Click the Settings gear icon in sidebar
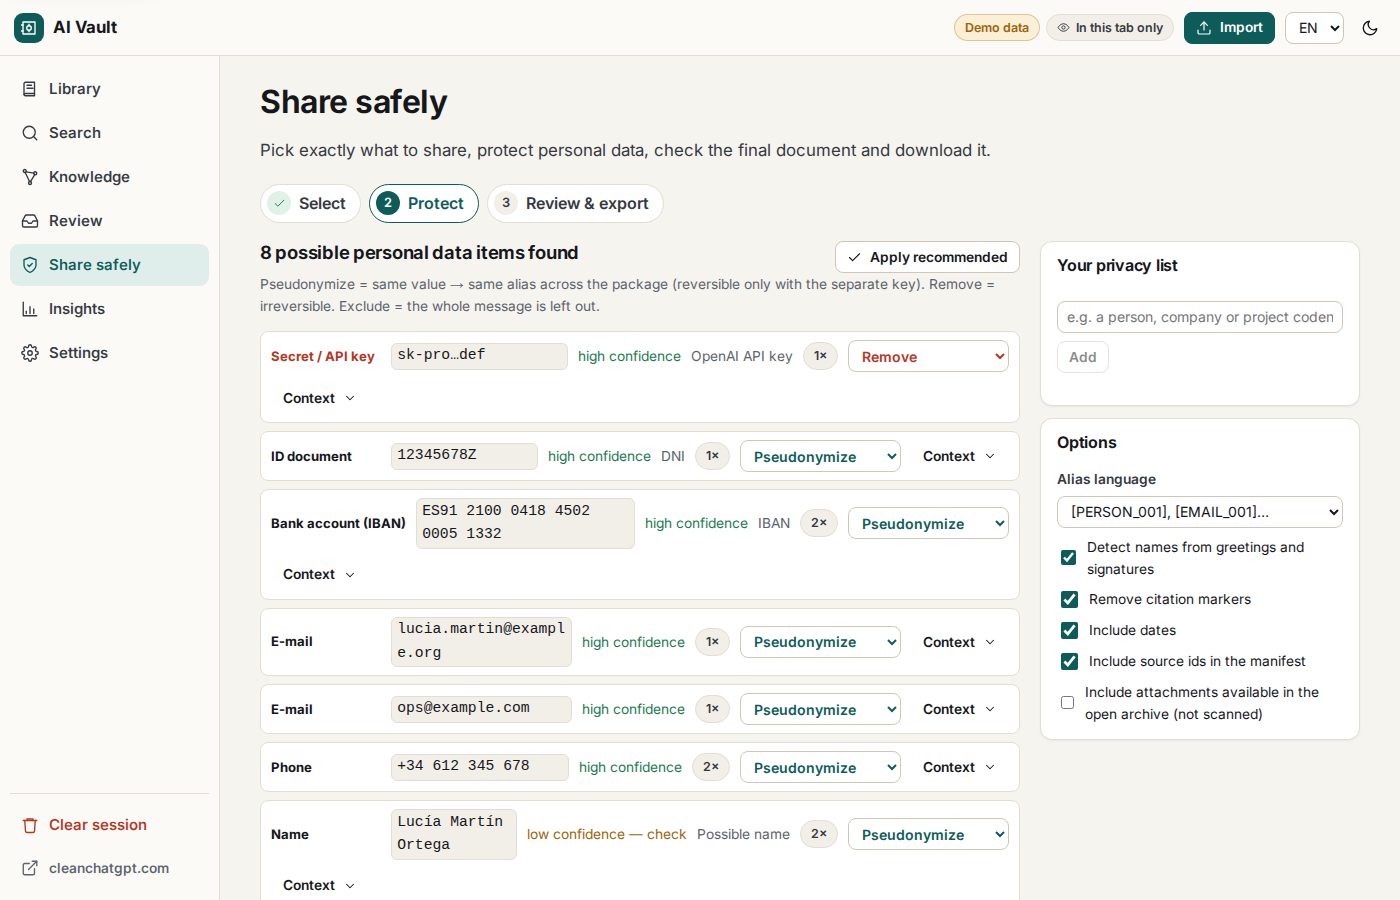The height and width of the screenshot is (900, 1400). [x=30, y=353]
